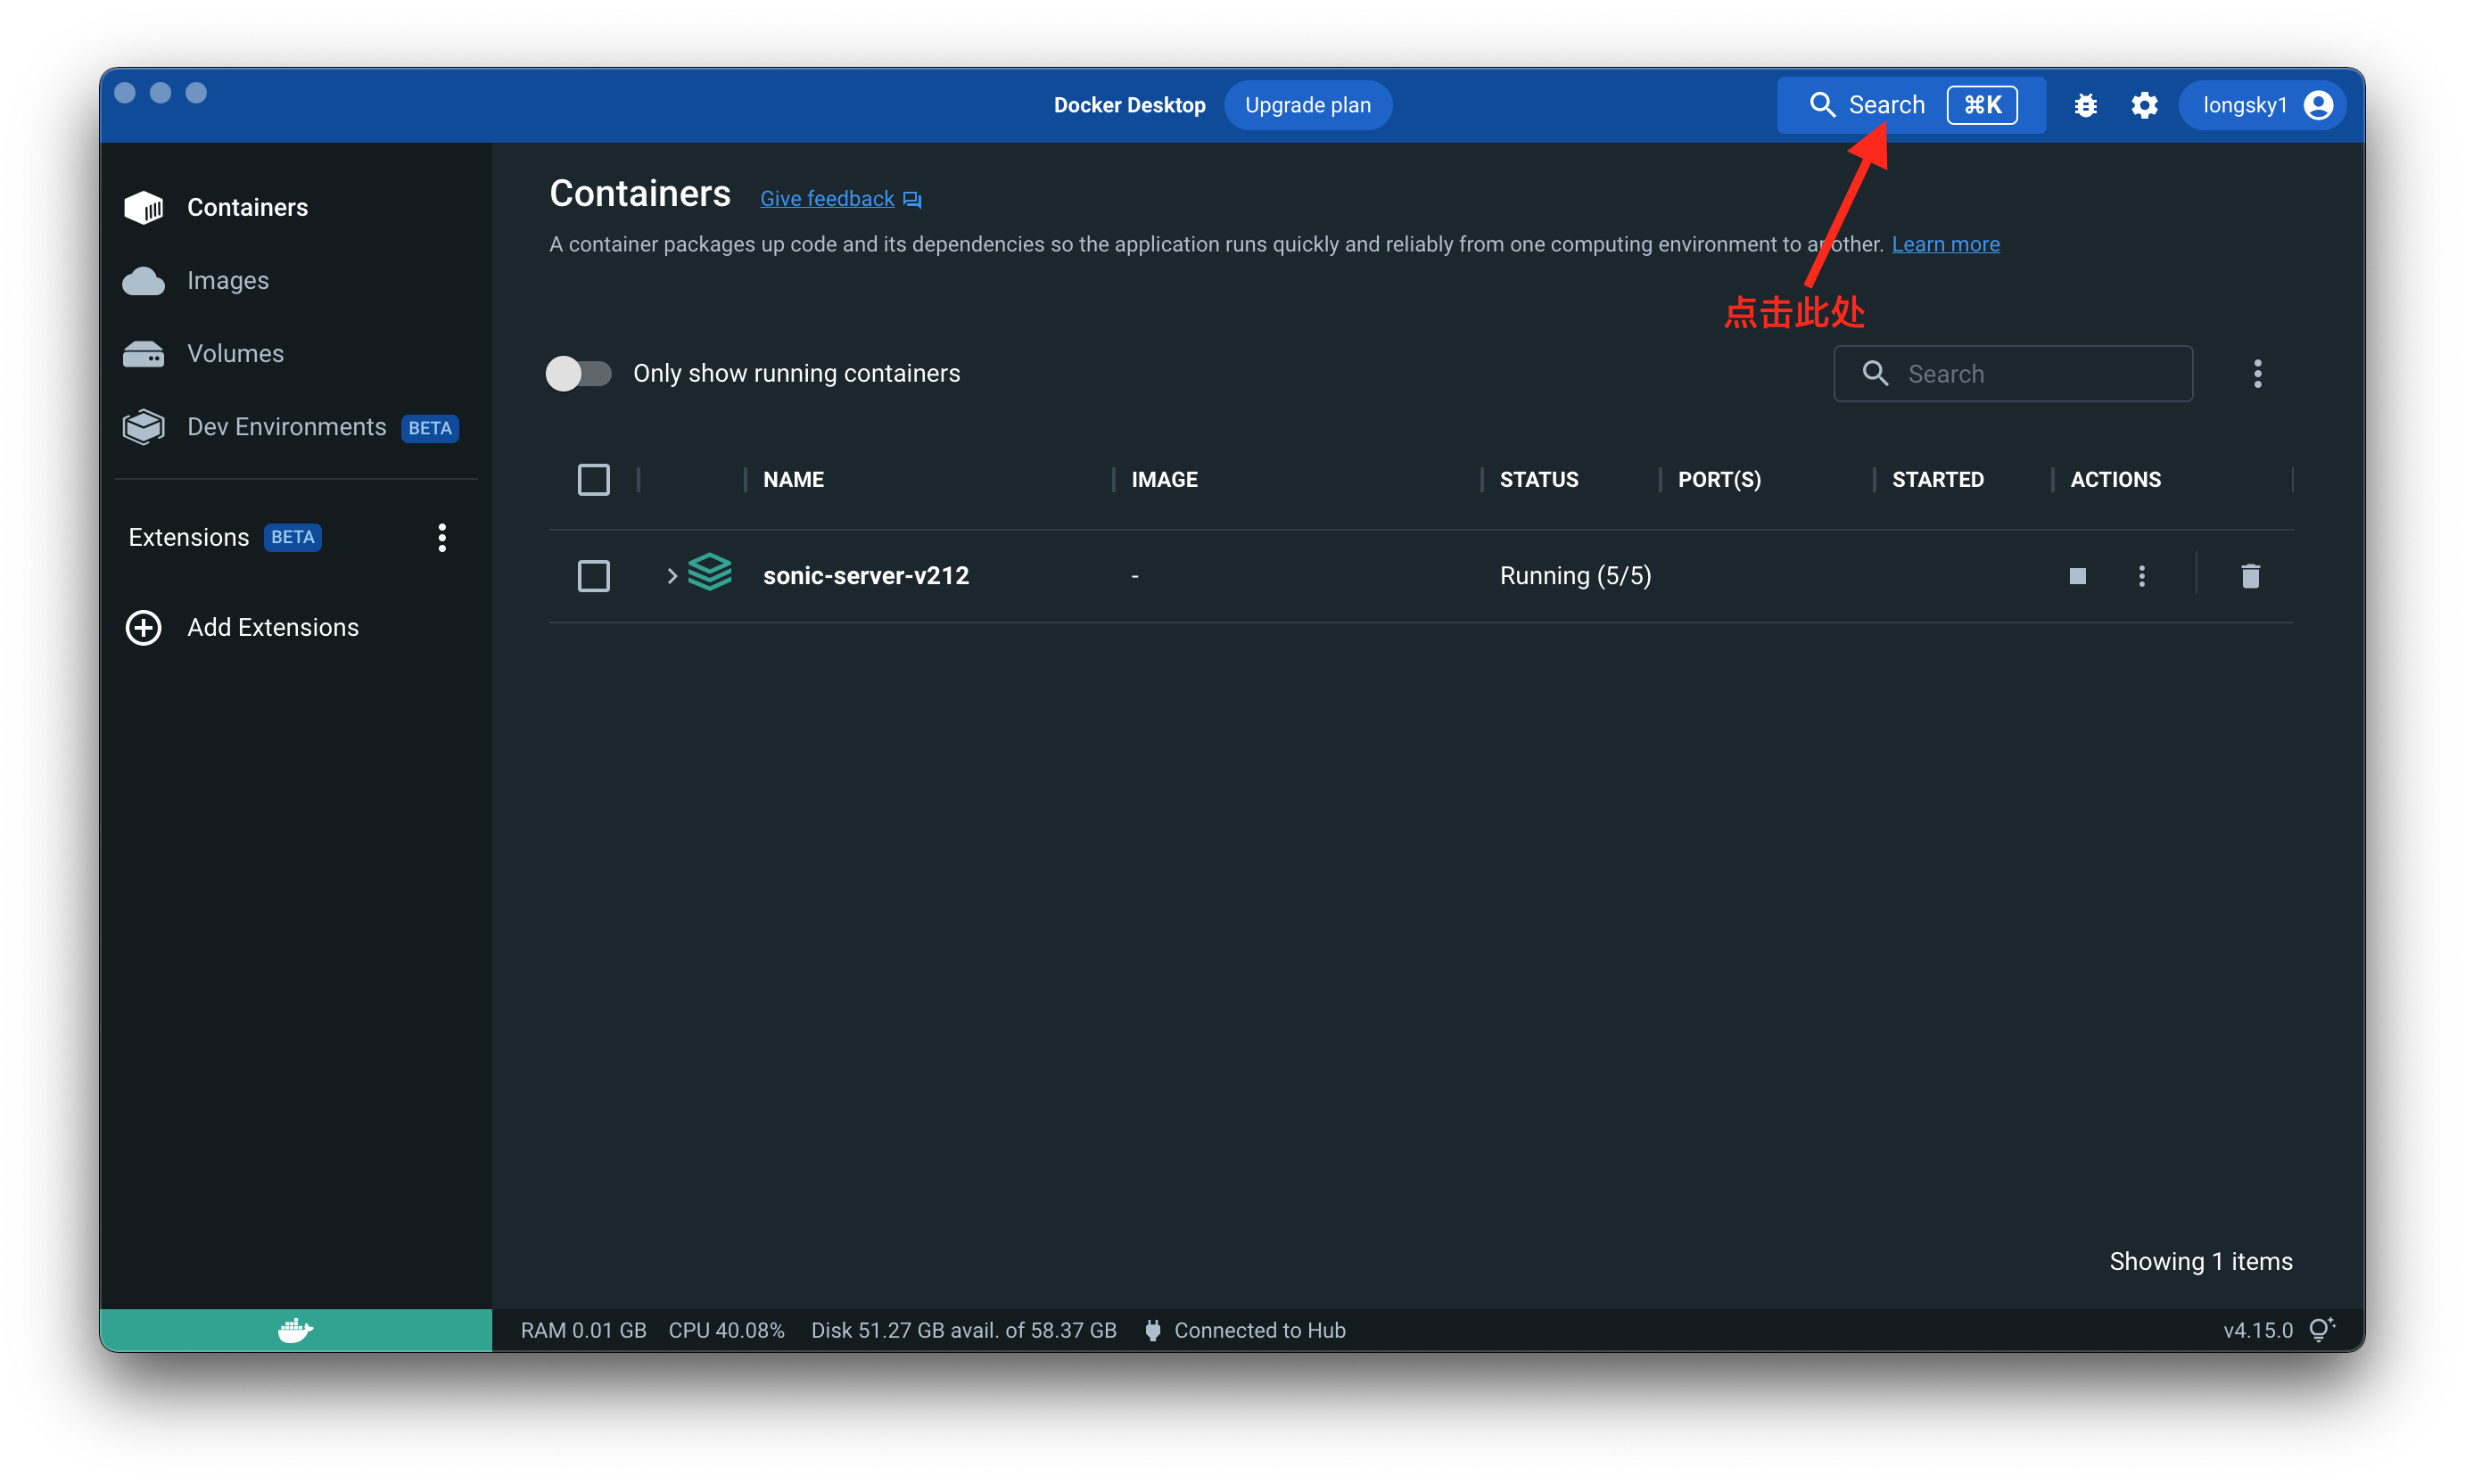Toggle Only show running containers
The height and width of the screenshot is (1484, 2465).
tap(578, 373)
